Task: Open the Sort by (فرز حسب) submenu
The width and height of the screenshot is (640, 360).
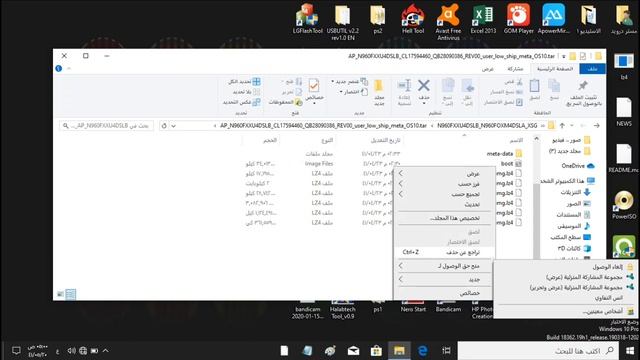Action: [444, 184]
